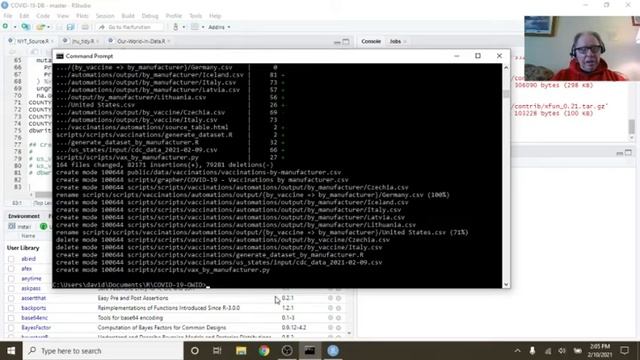This screenshot has height=360, width=640.
Task: Click the Windows search box in taskbar
Action: [x=103, y=351]
